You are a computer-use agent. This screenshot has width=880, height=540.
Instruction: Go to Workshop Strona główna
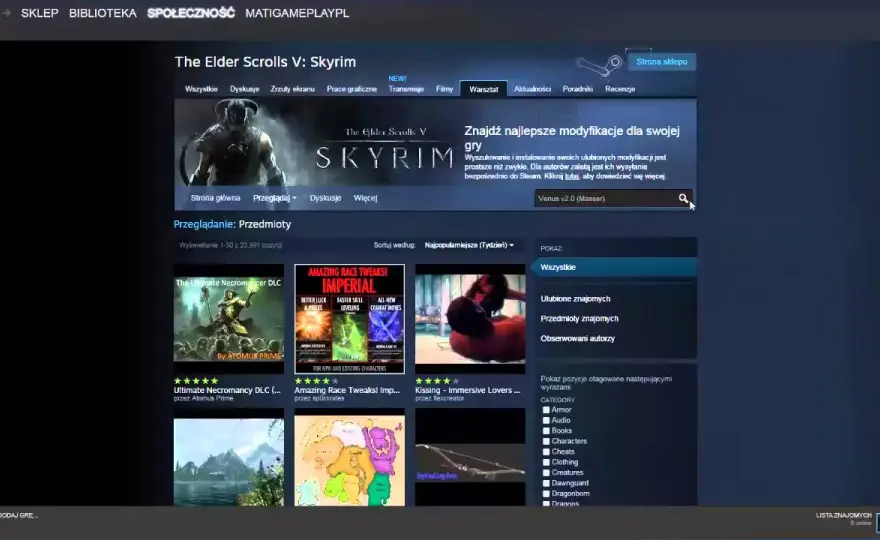215,198
